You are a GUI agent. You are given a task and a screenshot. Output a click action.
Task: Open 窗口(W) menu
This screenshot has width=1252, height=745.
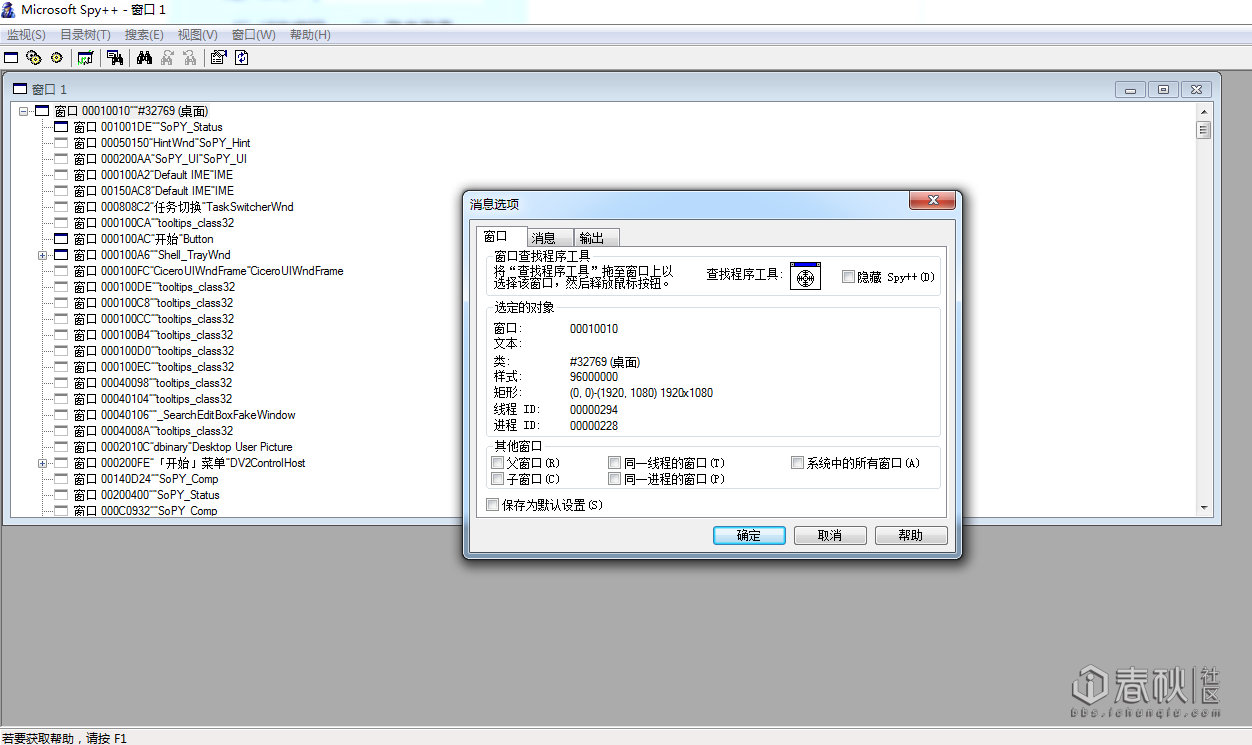254,35
